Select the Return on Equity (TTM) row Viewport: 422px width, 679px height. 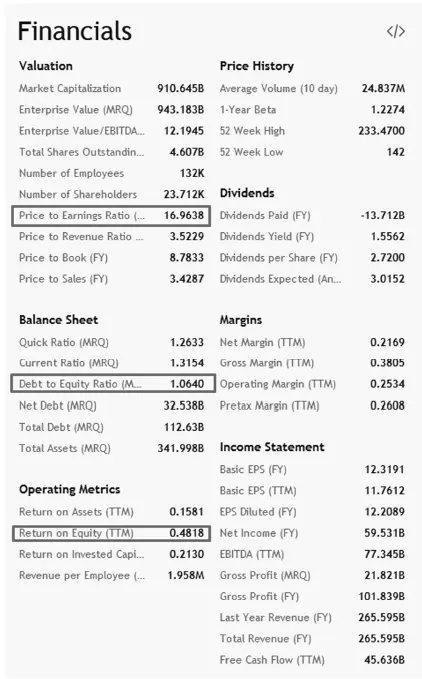tap(111, 533)
